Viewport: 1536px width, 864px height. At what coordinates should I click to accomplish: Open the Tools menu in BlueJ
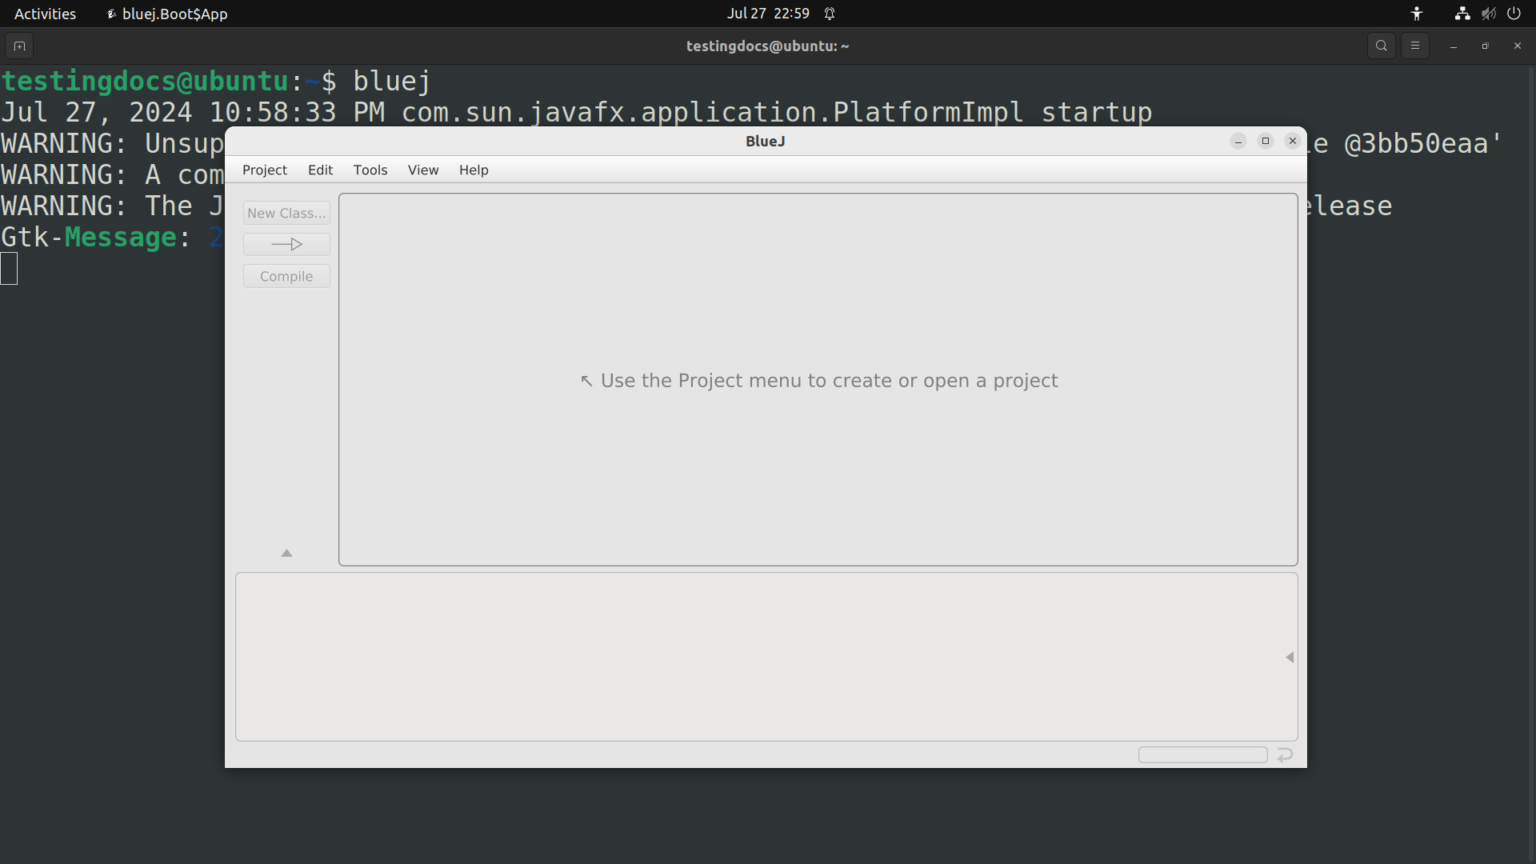370,170
